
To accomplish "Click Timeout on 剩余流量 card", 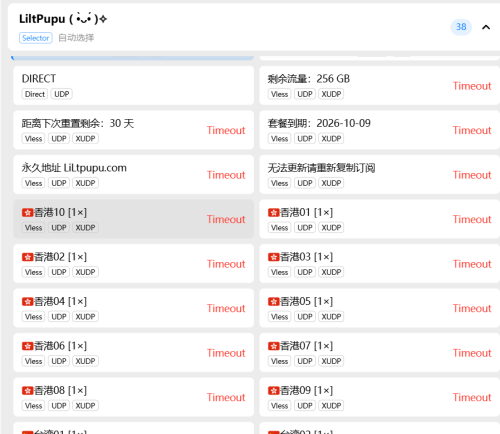I will pos(472,86).
